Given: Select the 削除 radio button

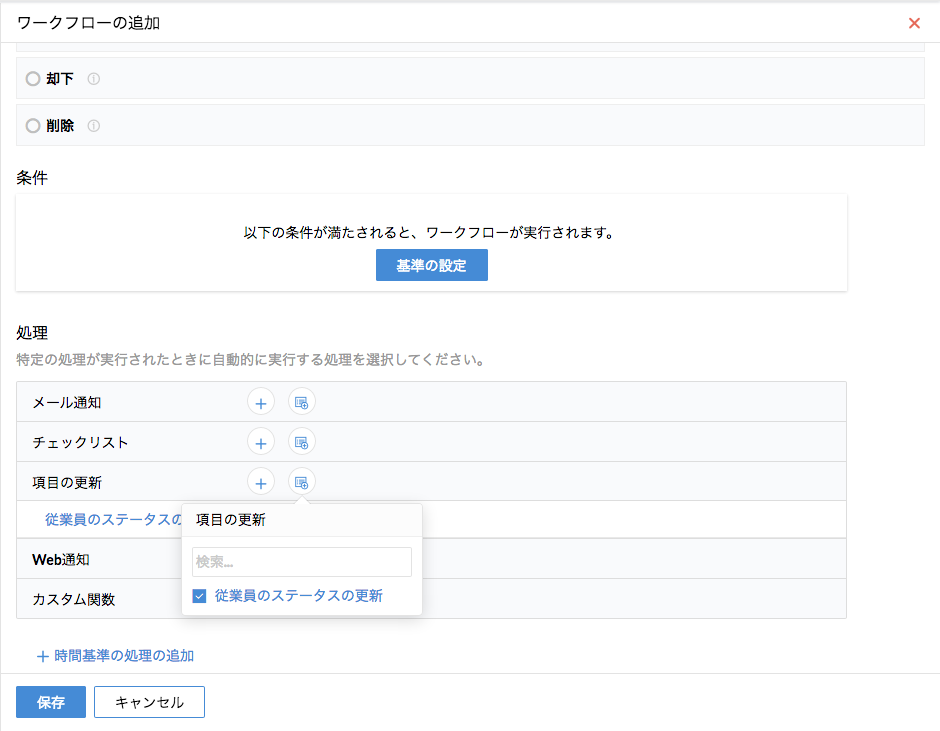Looking at the screenshot, I should [33, 126].
